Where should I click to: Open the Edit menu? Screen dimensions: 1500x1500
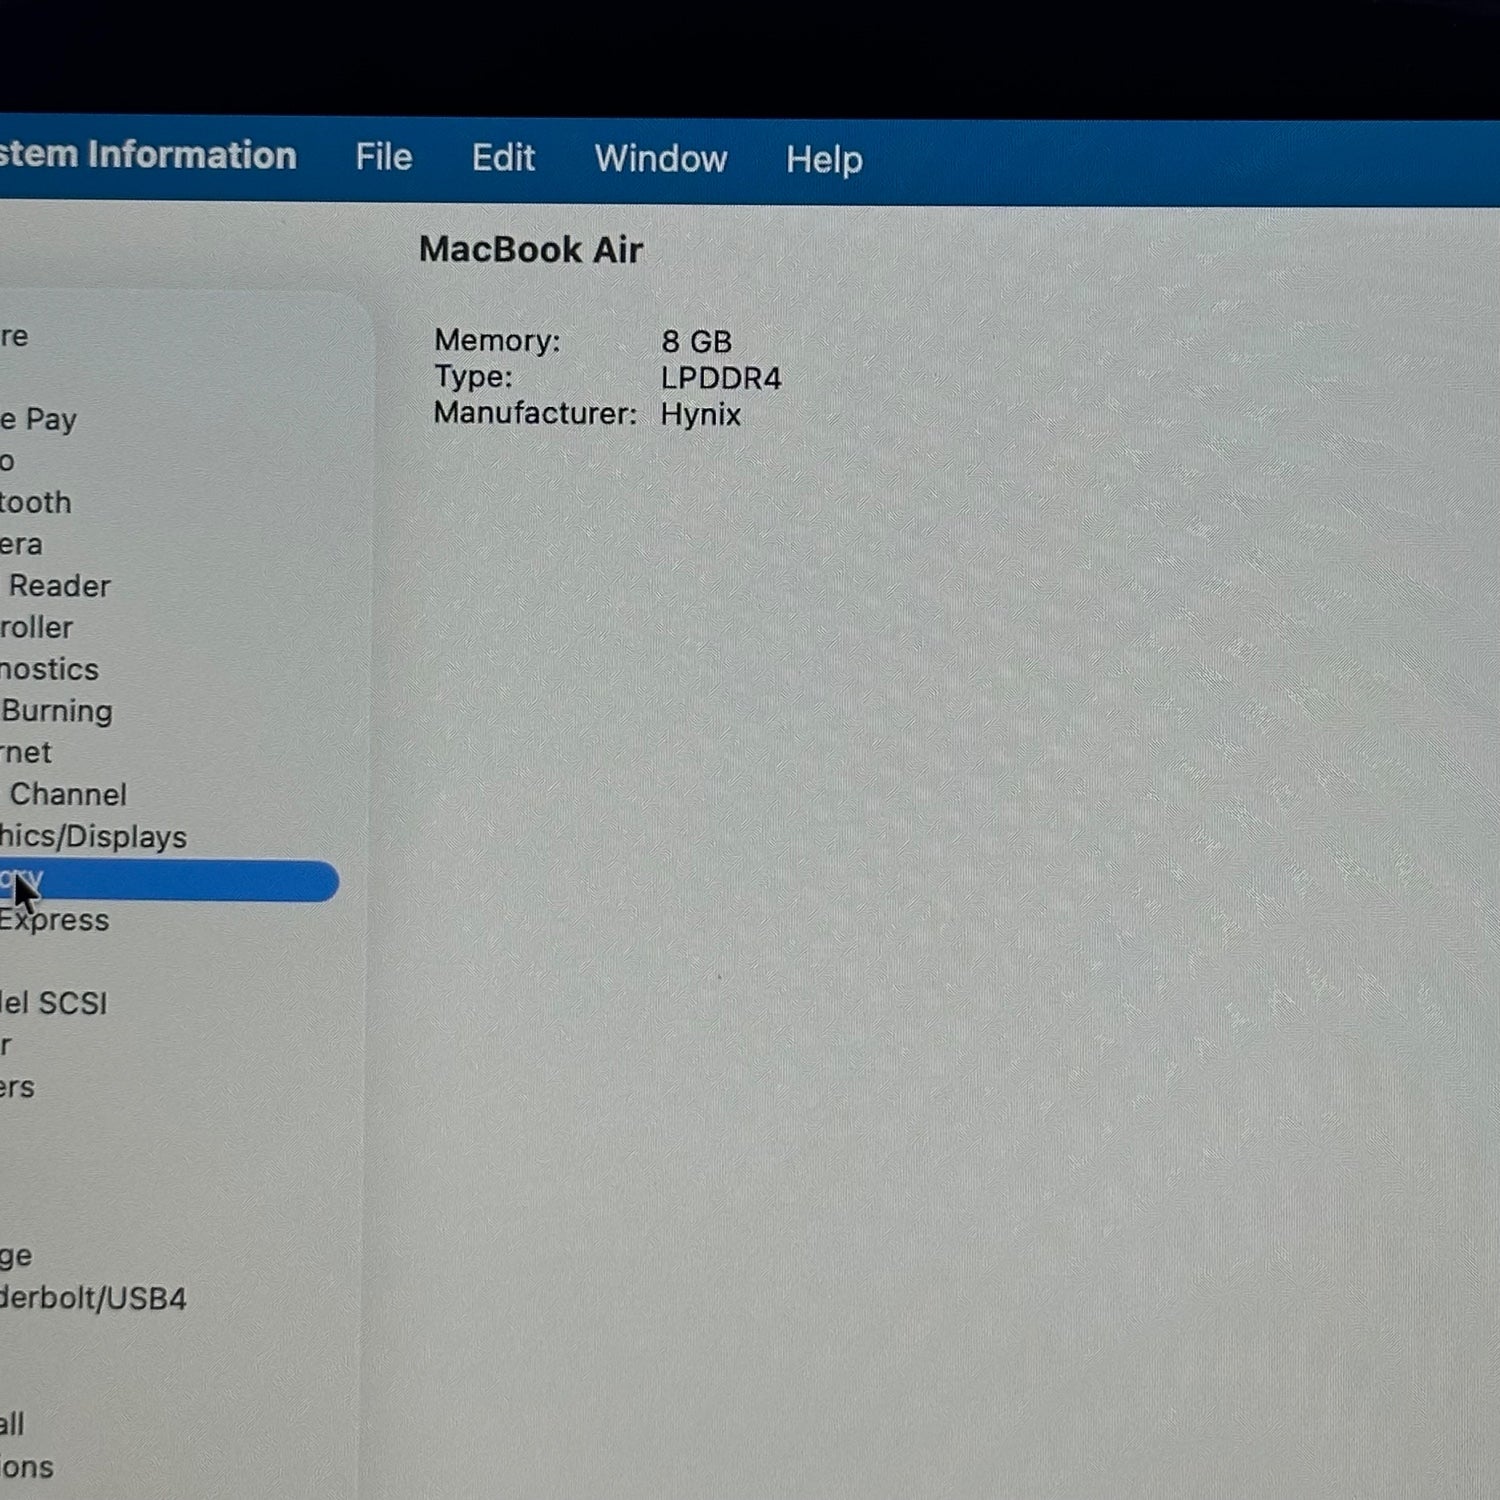(503, 158)
